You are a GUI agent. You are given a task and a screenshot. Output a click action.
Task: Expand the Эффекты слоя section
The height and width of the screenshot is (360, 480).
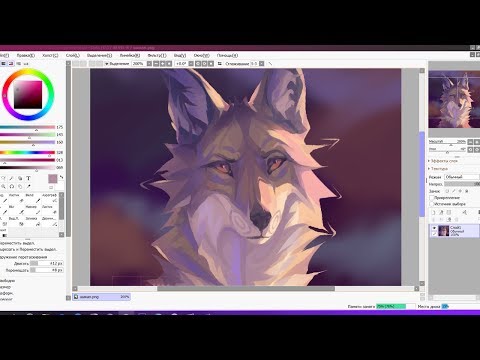coord(443,161)
